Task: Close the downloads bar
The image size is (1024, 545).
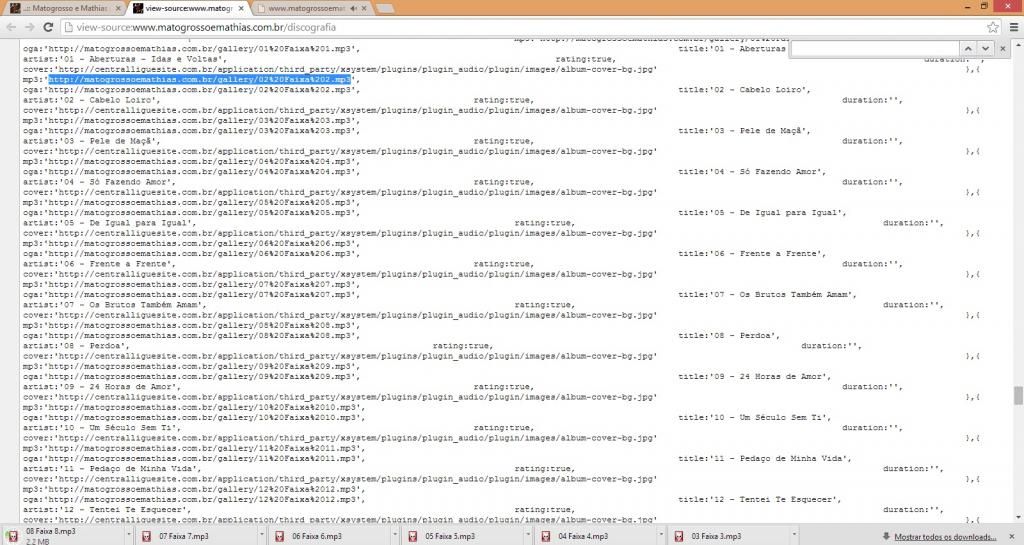Action: (x=1015, y=536)
